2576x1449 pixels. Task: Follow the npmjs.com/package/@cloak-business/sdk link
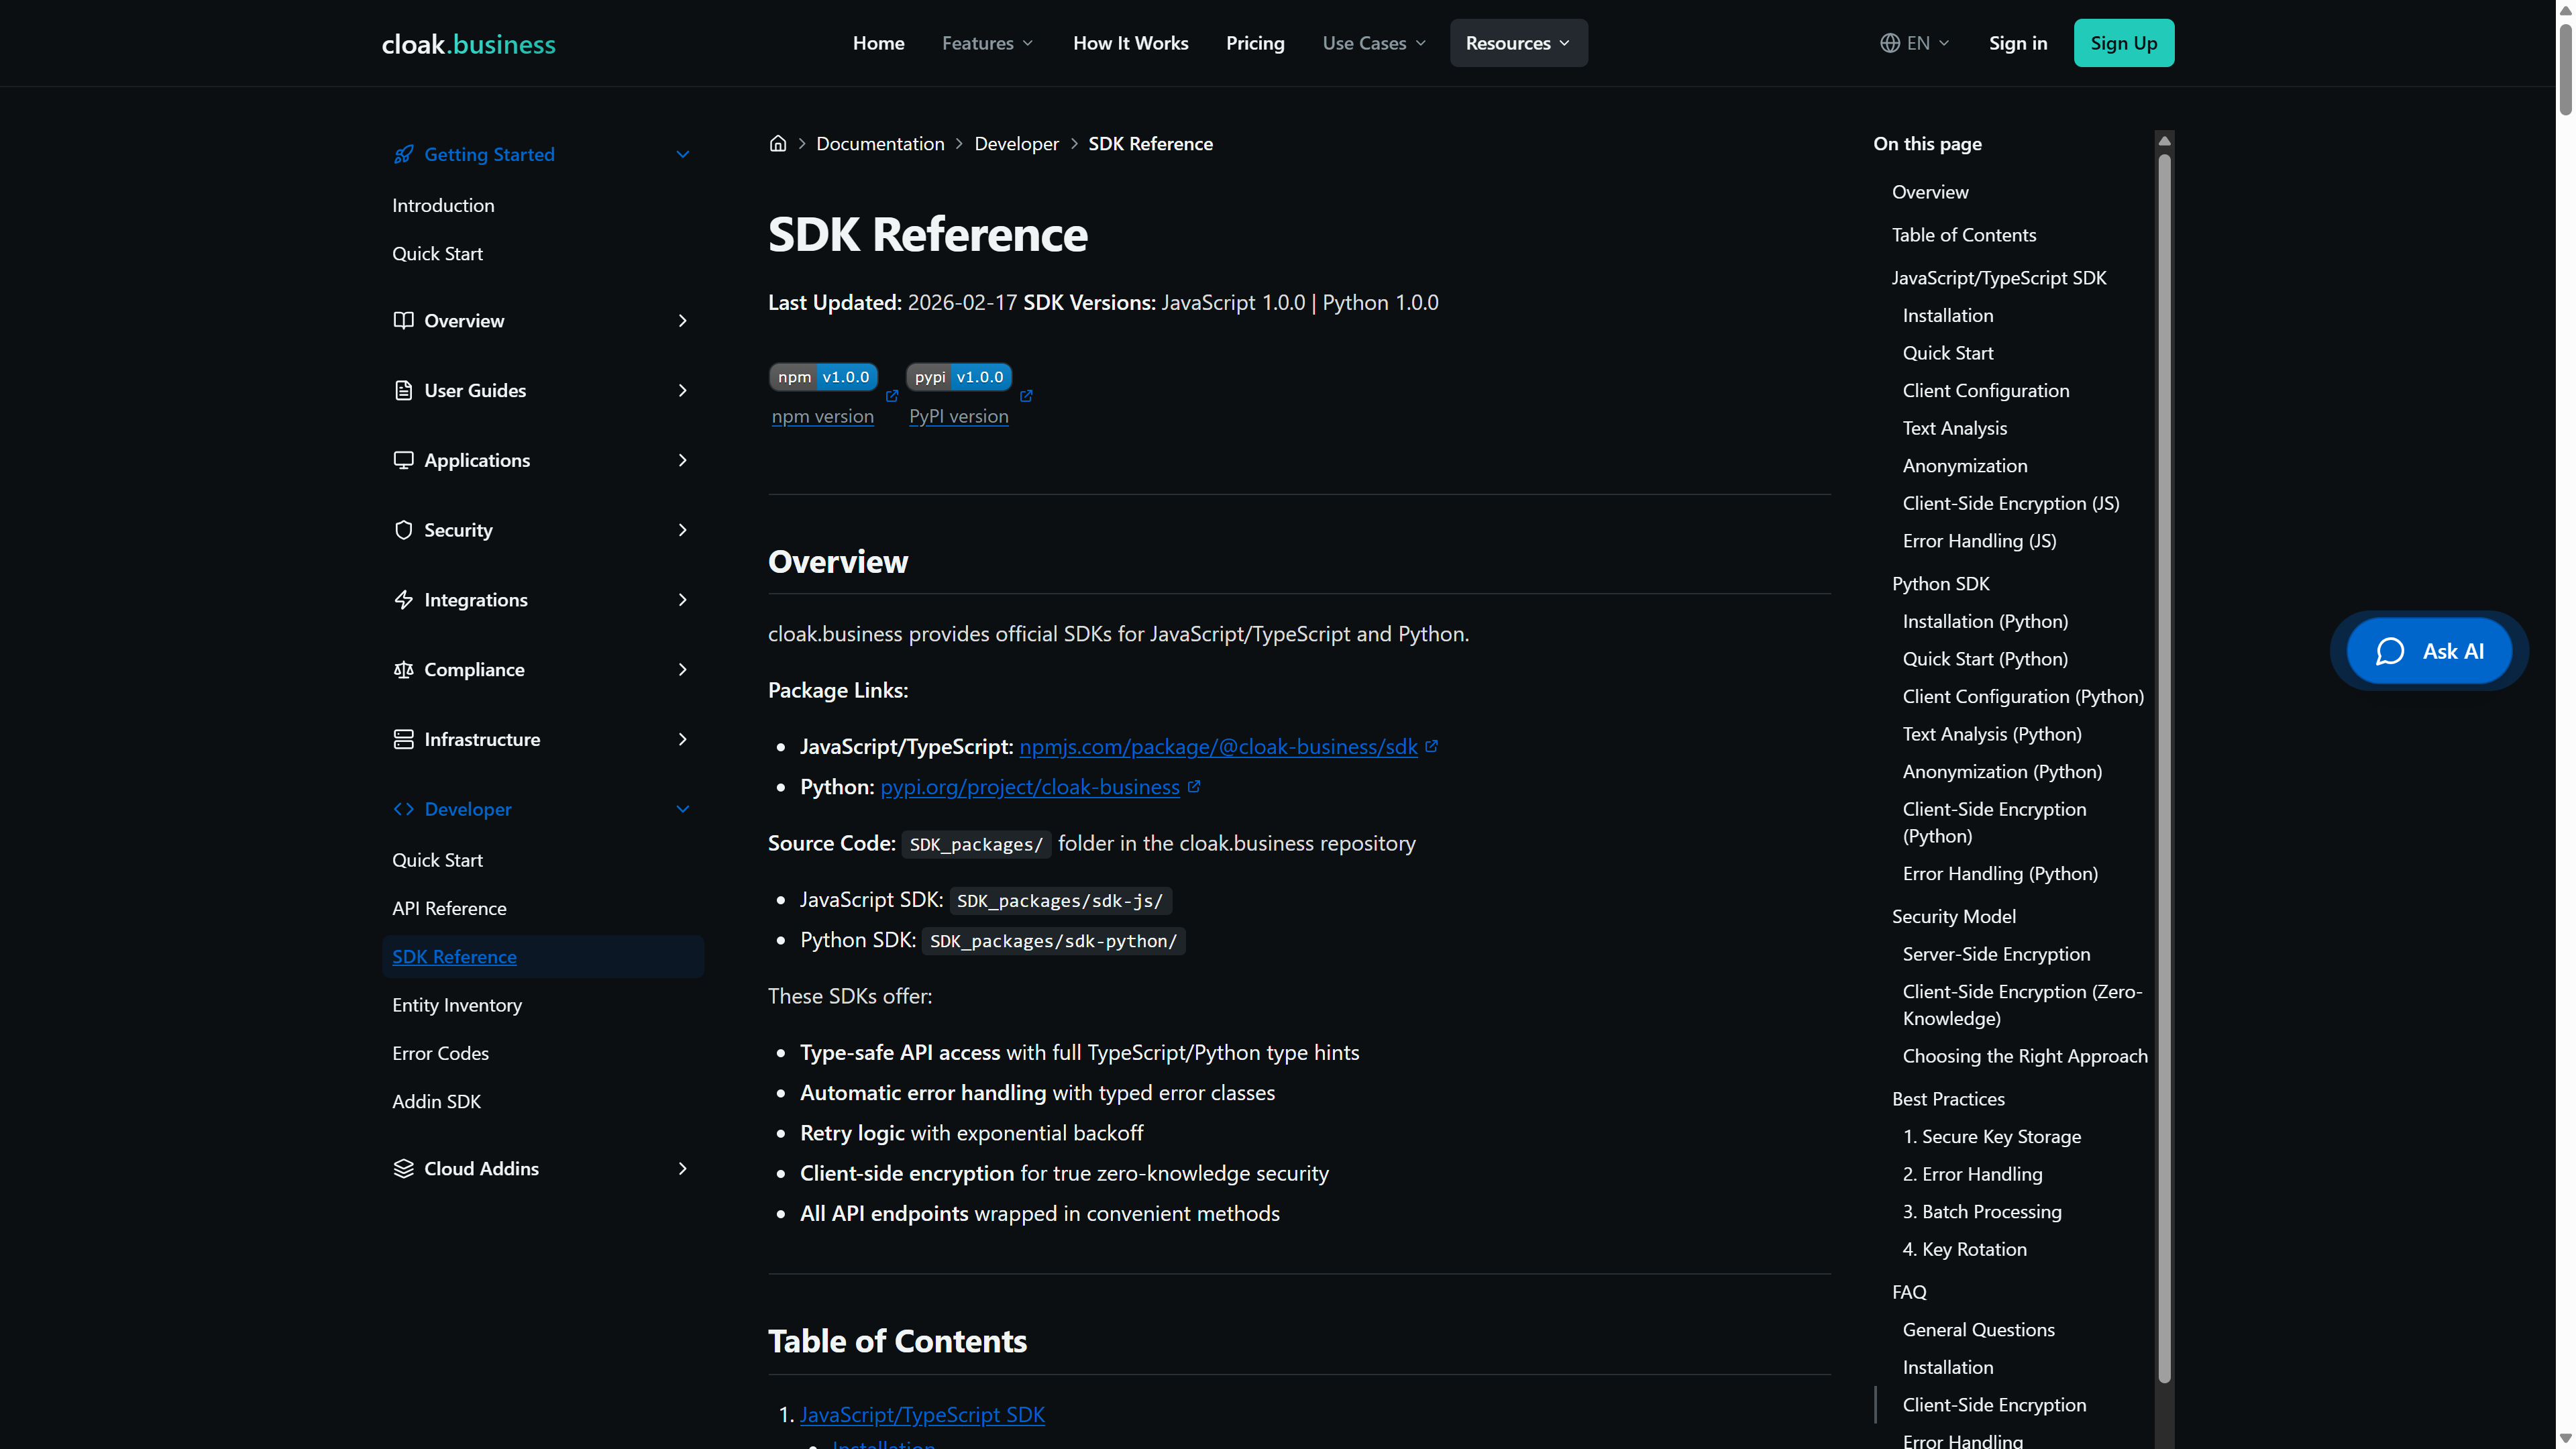tap(1218, 746)
